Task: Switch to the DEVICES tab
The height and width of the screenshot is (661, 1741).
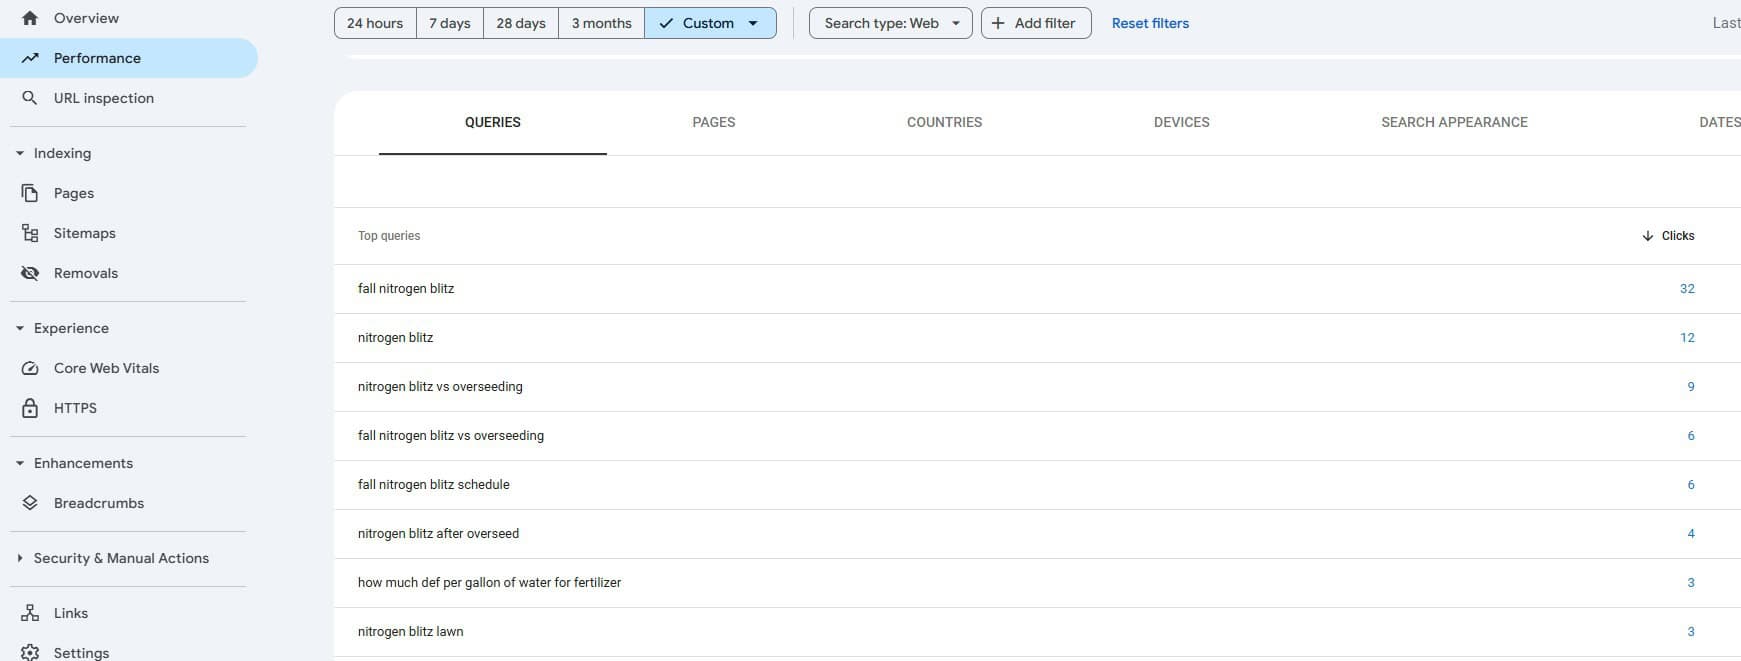Action: (1182, 122)
